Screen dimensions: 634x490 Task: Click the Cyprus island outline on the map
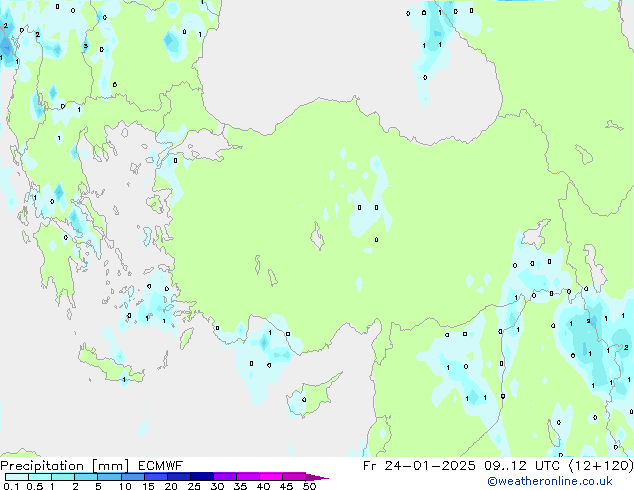[313, 395]
